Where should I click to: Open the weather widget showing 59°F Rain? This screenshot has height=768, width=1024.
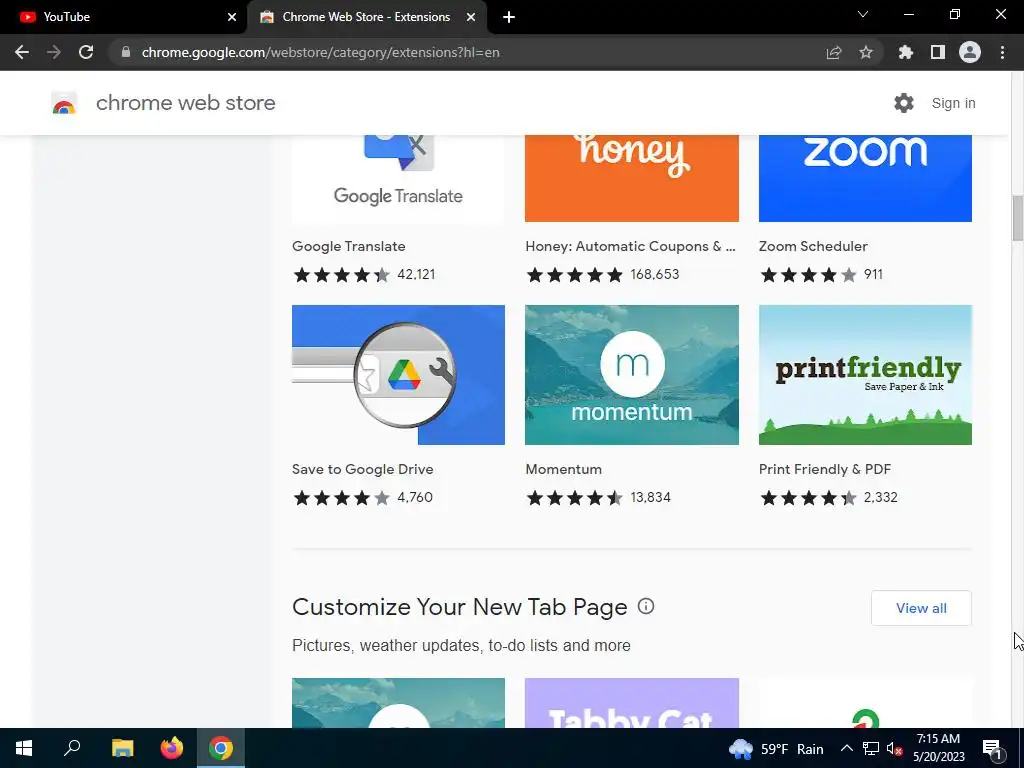[x=776, y=748]
